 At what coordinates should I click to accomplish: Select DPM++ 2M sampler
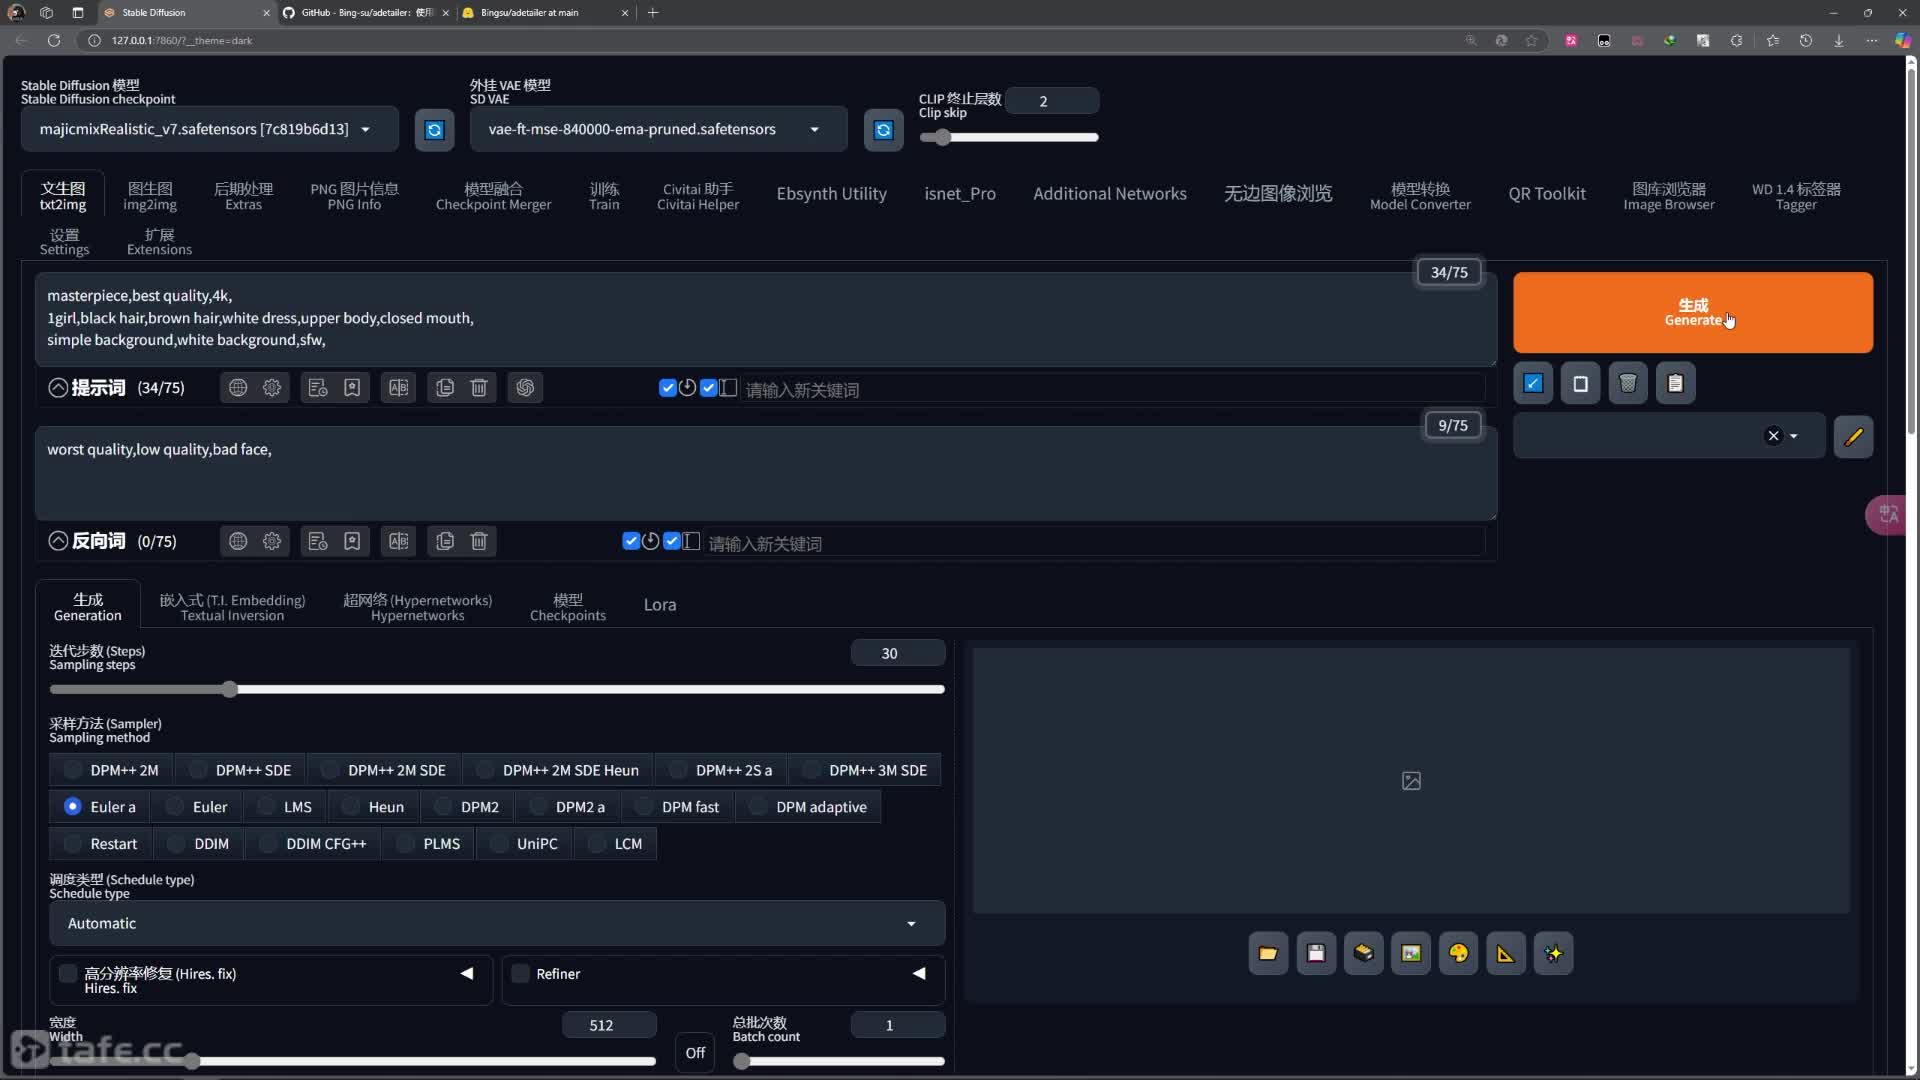point(111,770)
